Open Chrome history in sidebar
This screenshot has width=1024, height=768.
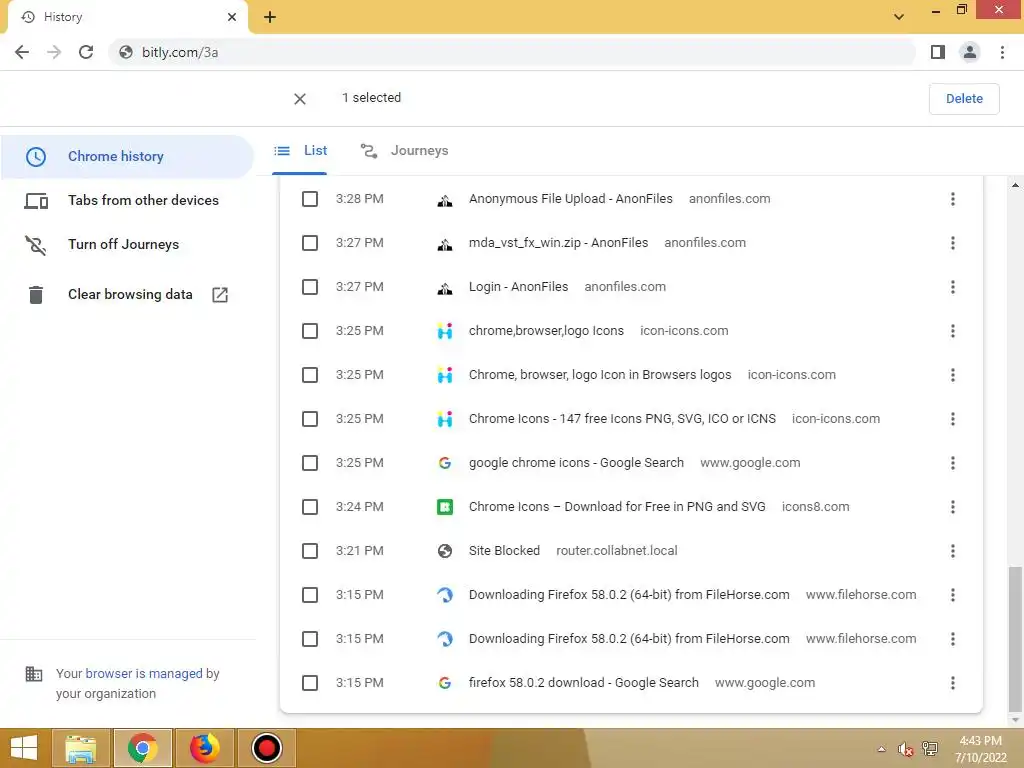127,157
